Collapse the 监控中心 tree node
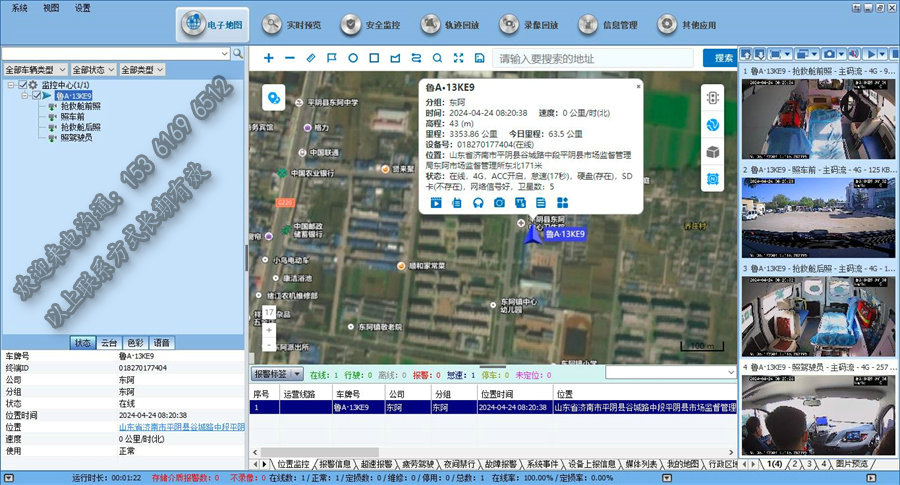This screenshot has width=900, height=485. (x=9, y=86)
